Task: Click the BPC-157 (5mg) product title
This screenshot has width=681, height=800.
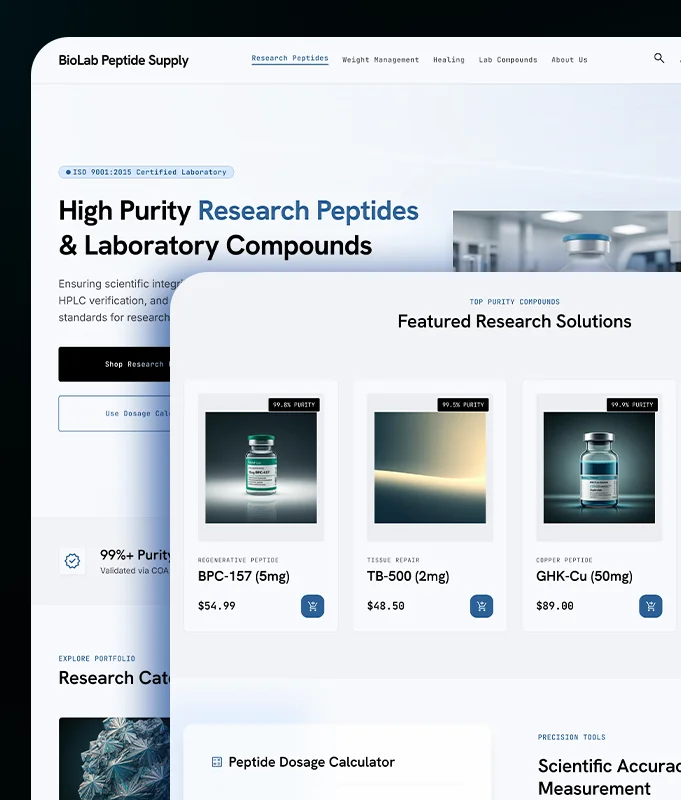Action: point(244,576)
